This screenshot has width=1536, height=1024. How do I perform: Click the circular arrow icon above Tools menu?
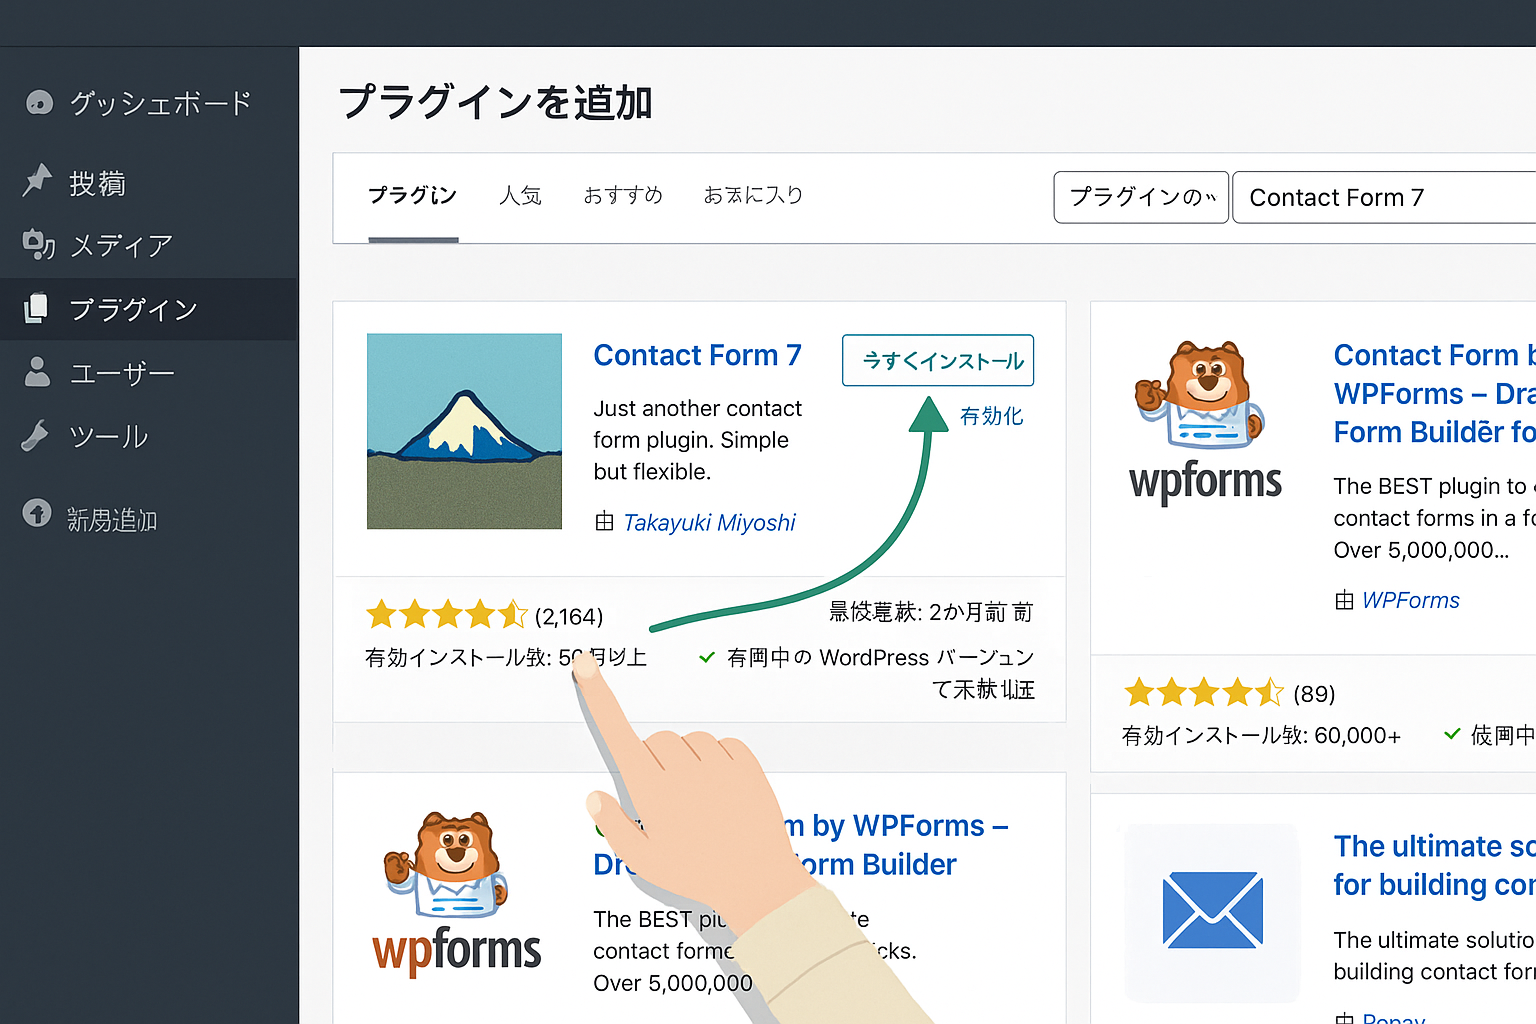(37, 513)
